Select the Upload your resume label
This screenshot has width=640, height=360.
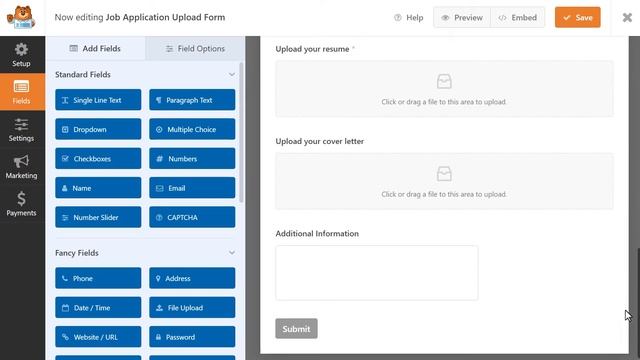point(312,49)
